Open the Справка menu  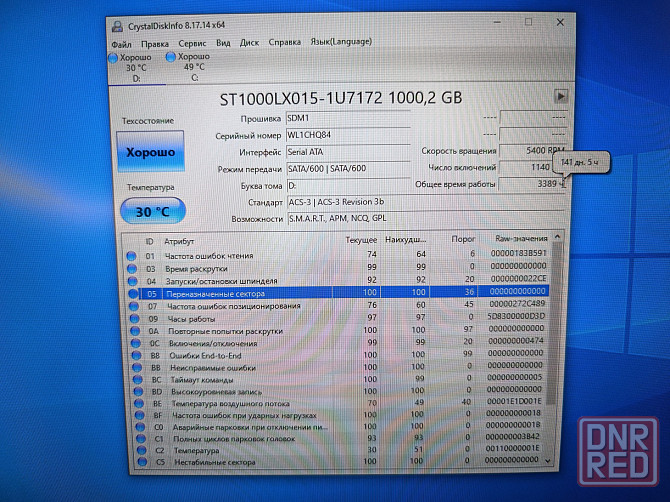point(285,43)
